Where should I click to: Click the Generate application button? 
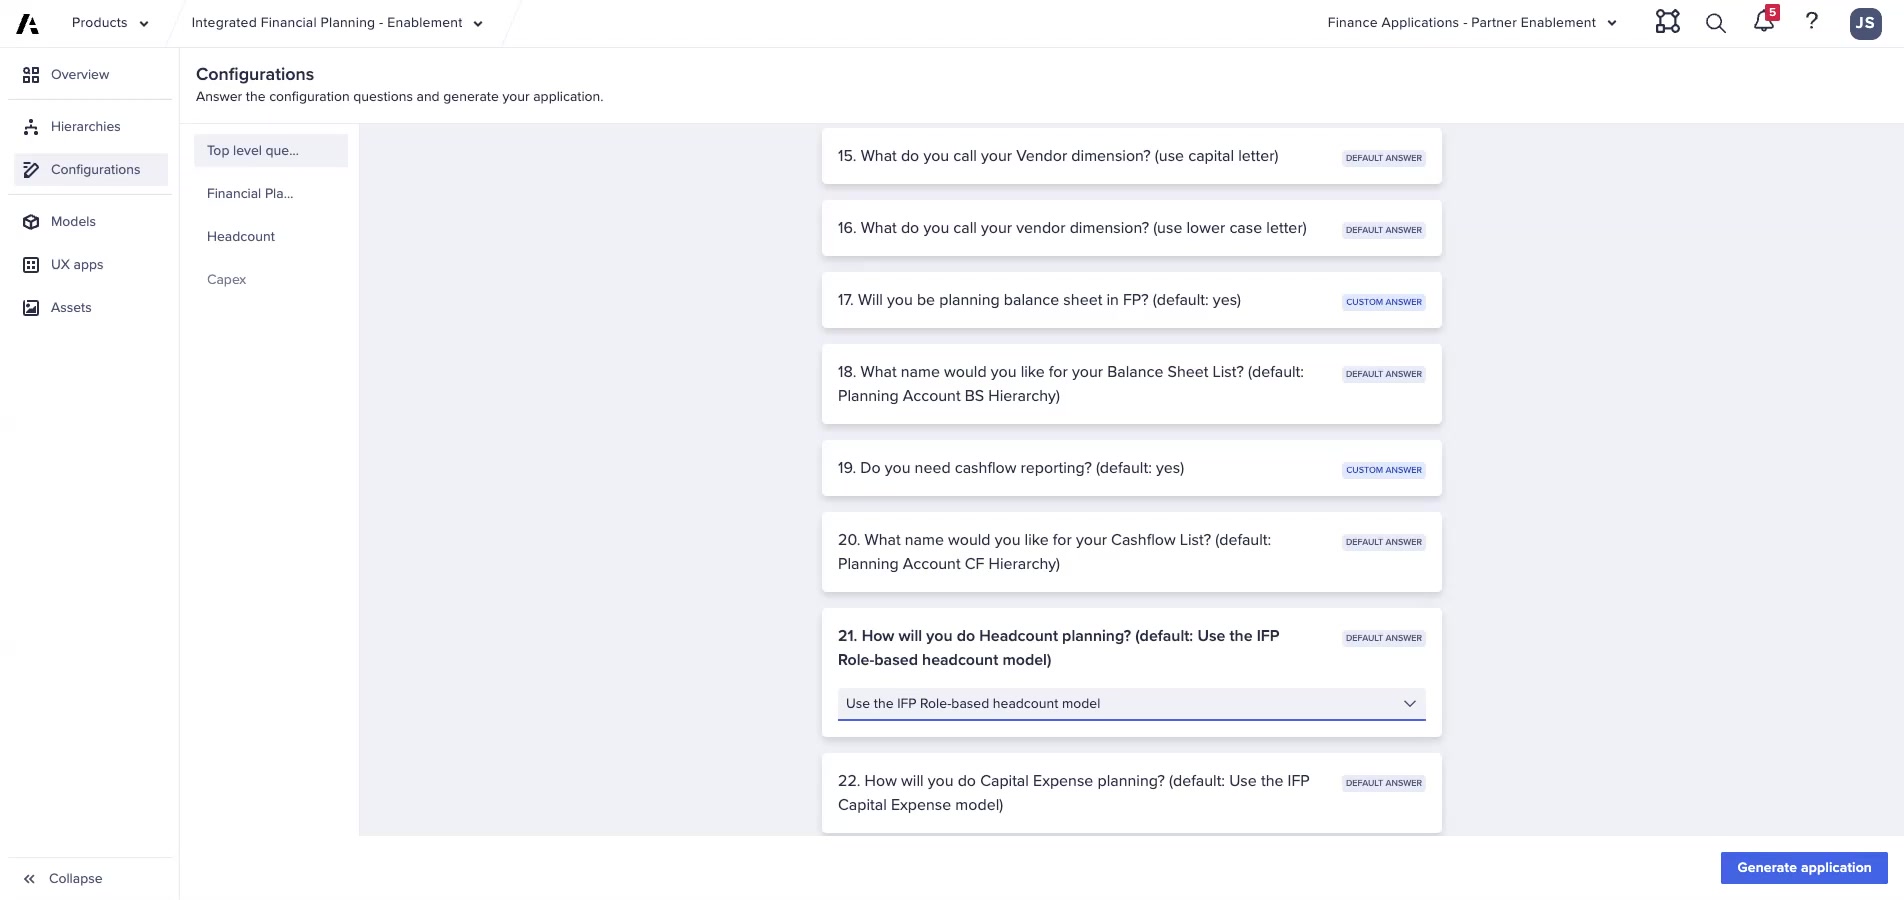(x=1803, y=867)
